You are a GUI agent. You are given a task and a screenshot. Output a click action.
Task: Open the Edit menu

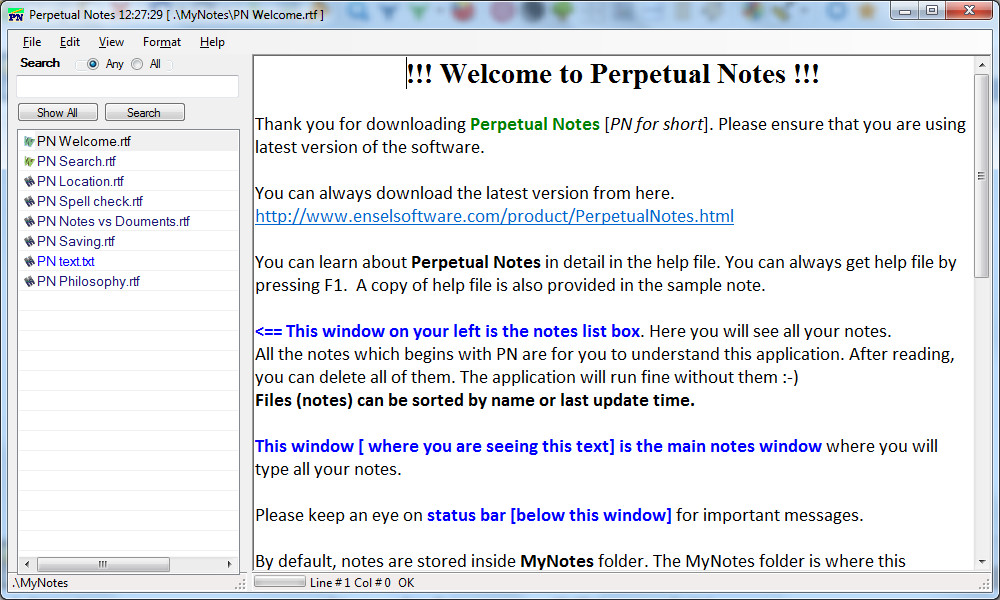[x=70, y=42]
